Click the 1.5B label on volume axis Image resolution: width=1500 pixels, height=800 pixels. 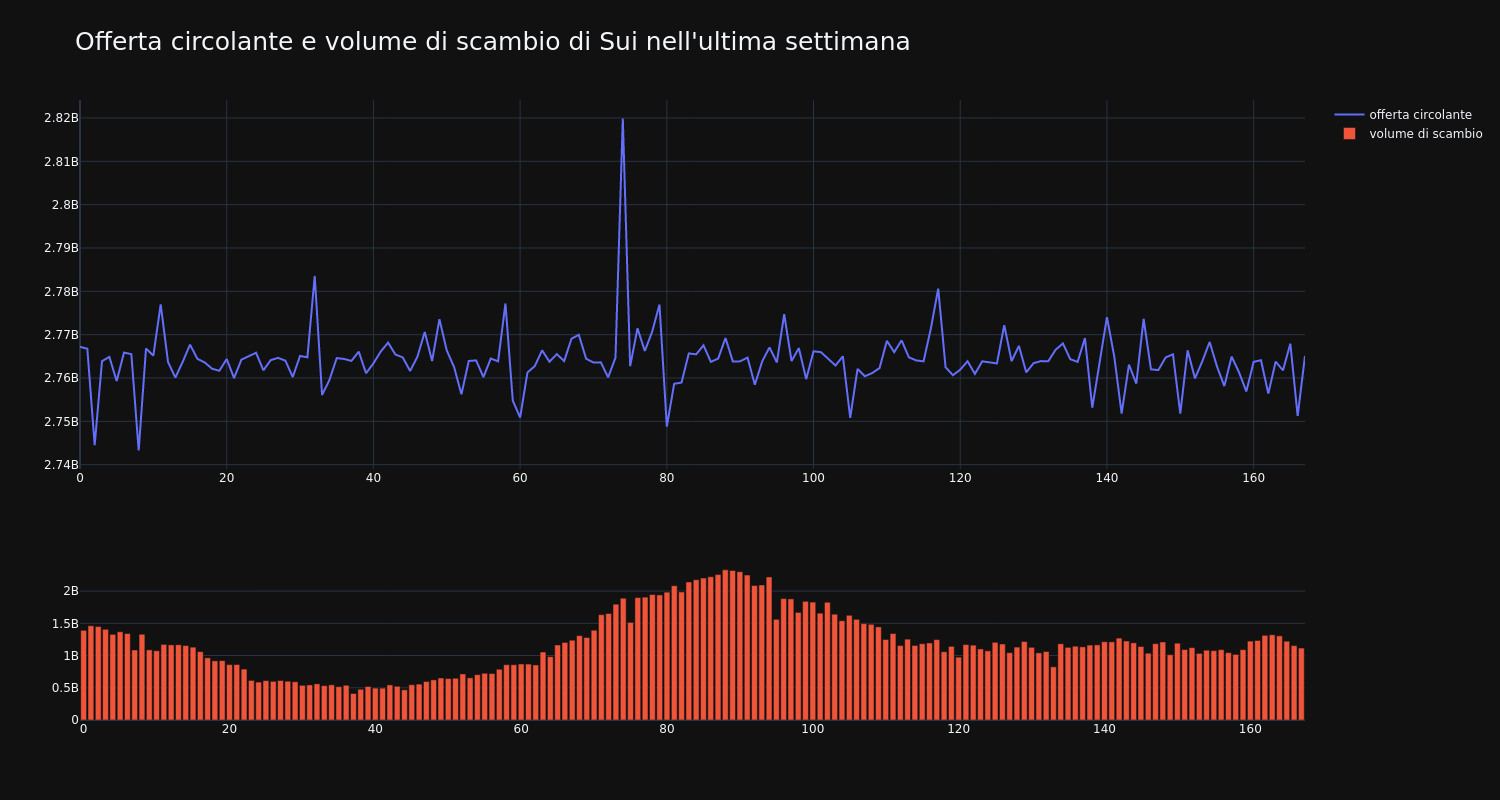(x=65, y=624)
